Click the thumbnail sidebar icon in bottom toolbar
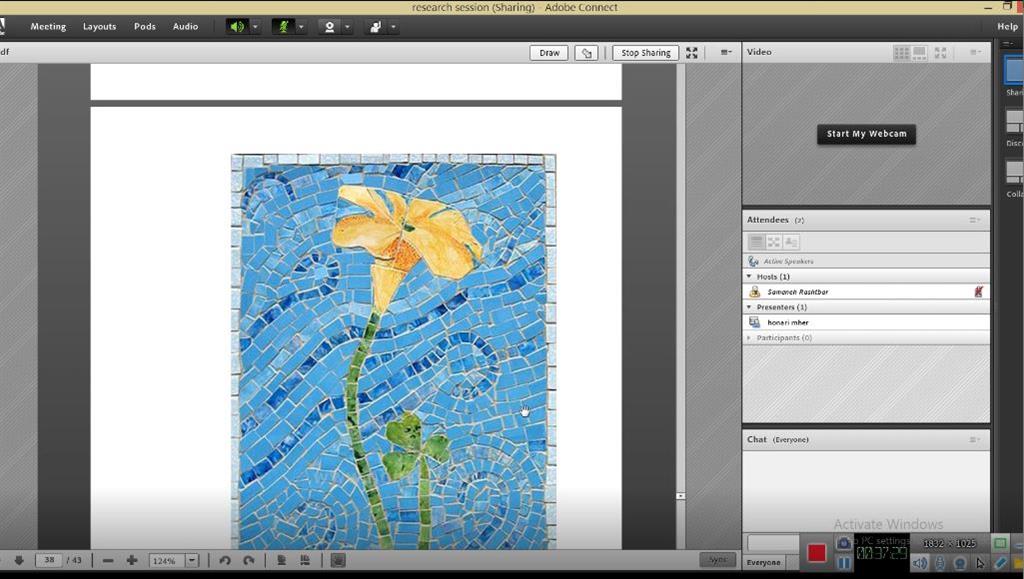 click(x=338, y=560)
